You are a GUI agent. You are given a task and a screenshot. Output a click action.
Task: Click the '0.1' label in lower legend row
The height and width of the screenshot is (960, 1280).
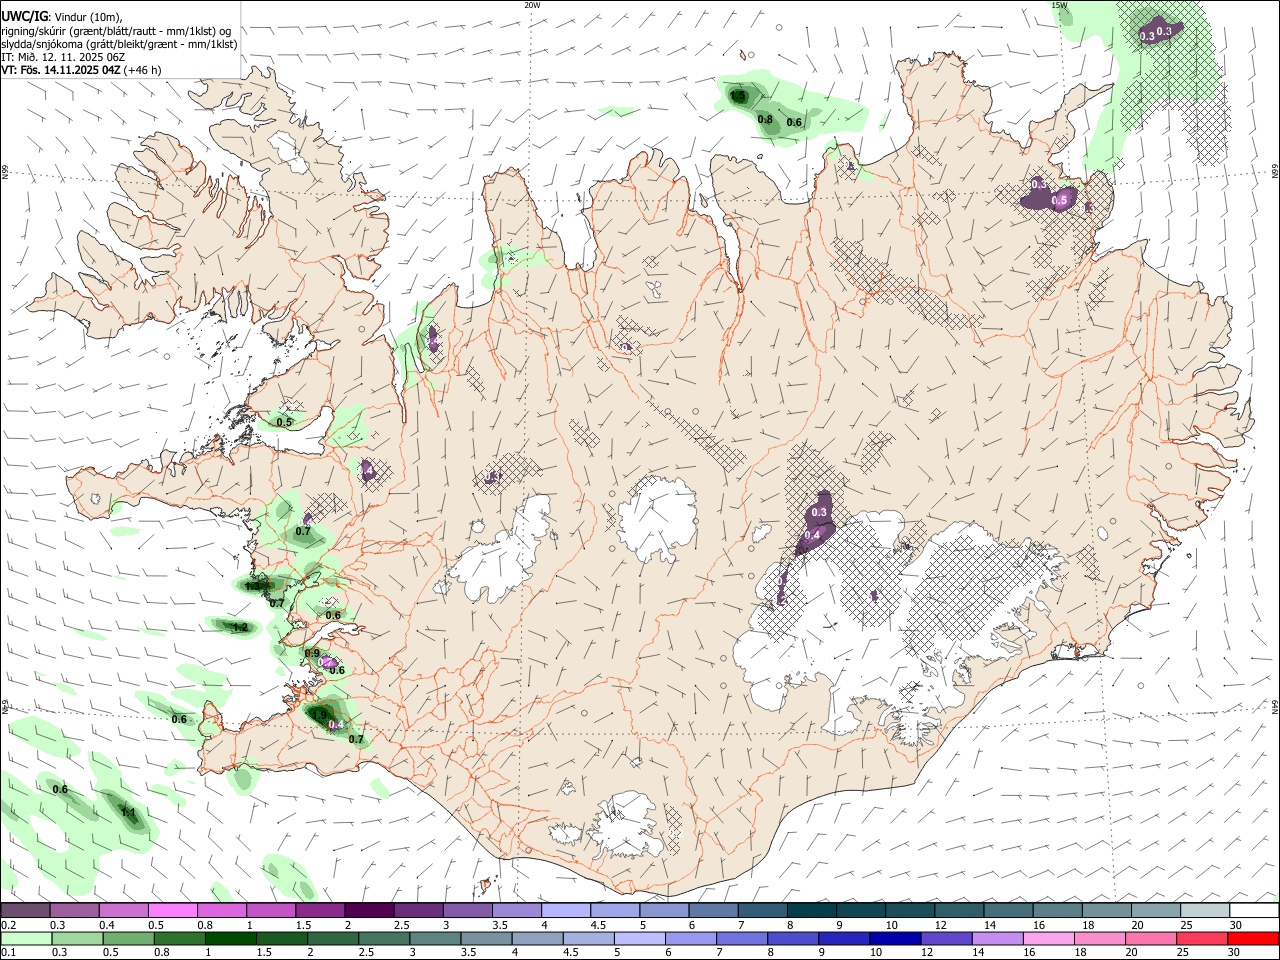[8, 953]
